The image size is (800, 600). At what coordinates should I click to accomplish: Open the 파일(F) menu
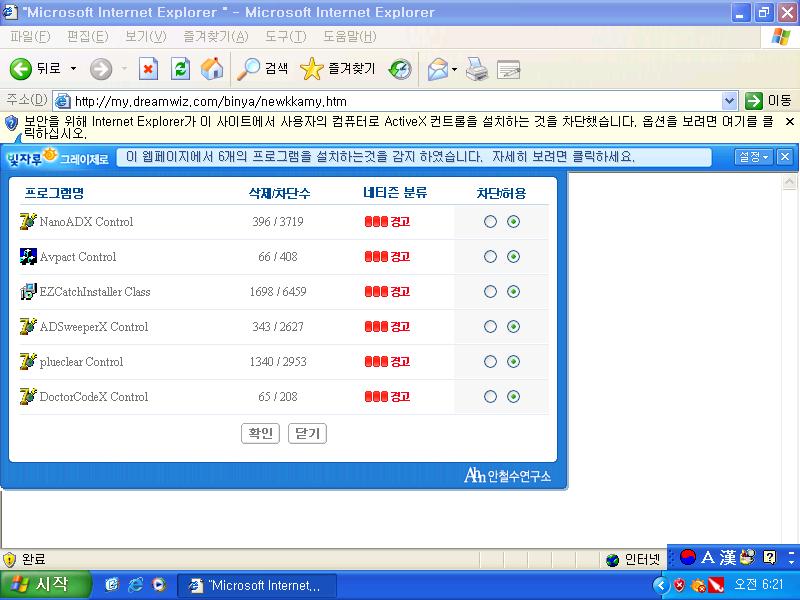(x=30, y=37)
